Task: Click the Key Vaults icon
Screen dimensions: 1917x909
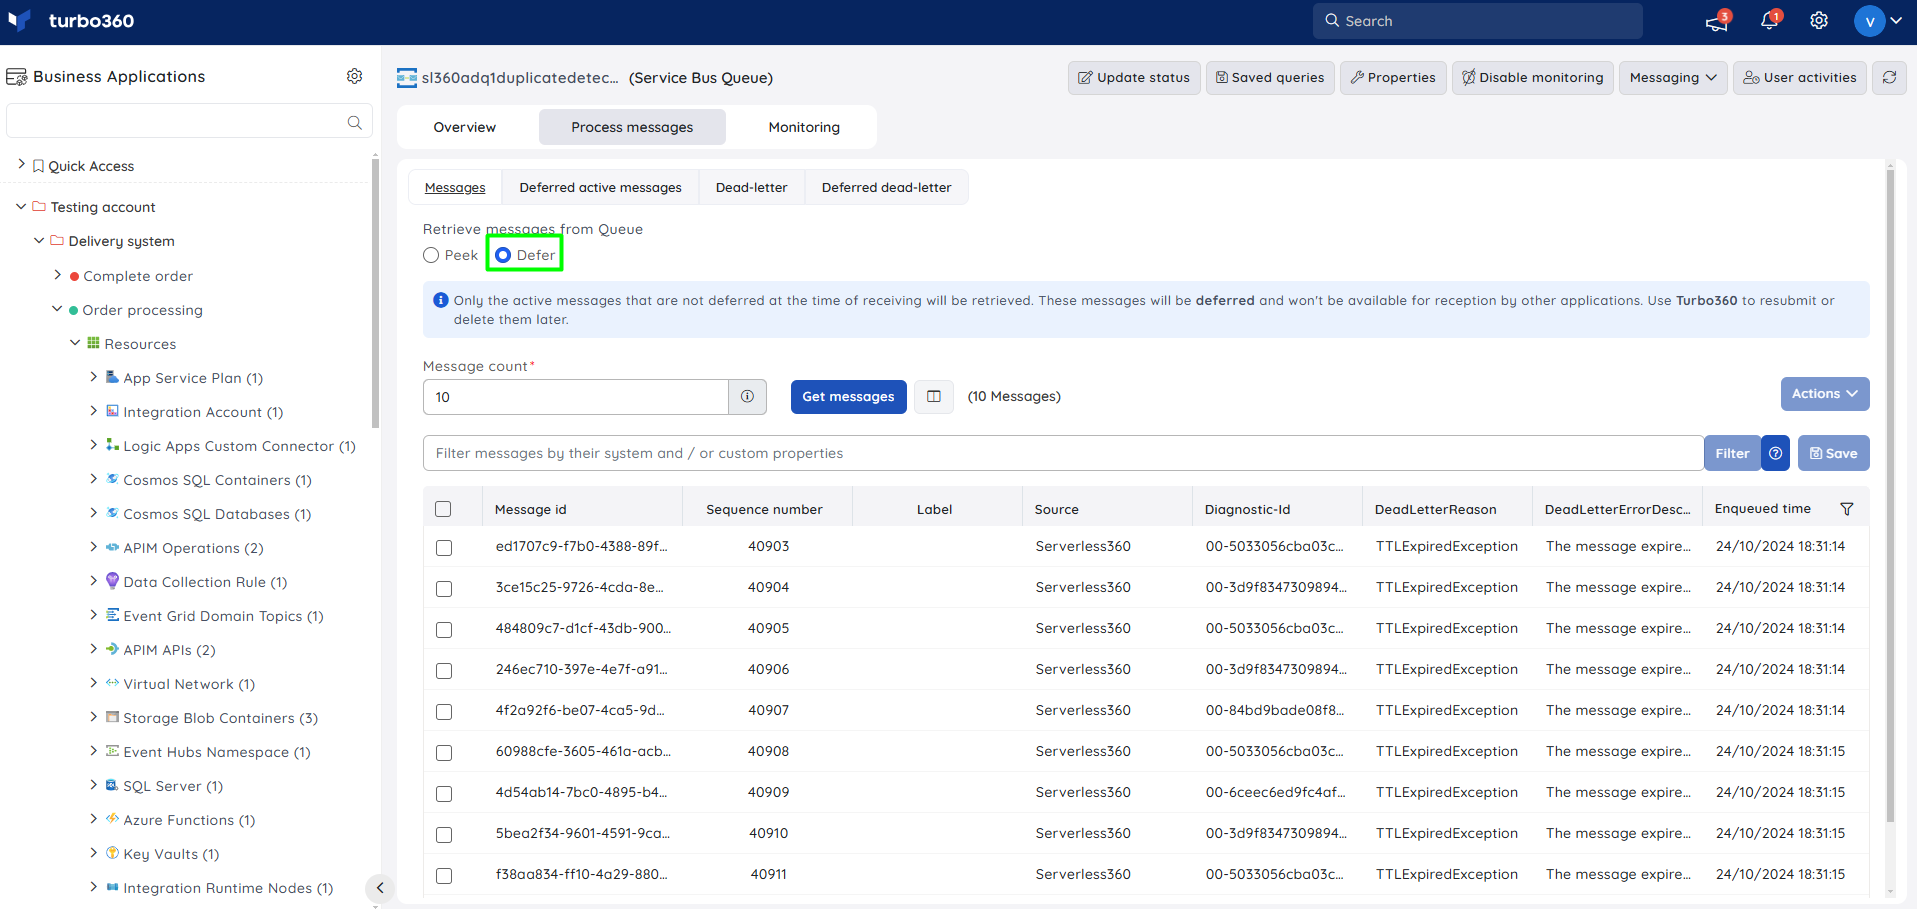Action: click(x=112, y=853)
